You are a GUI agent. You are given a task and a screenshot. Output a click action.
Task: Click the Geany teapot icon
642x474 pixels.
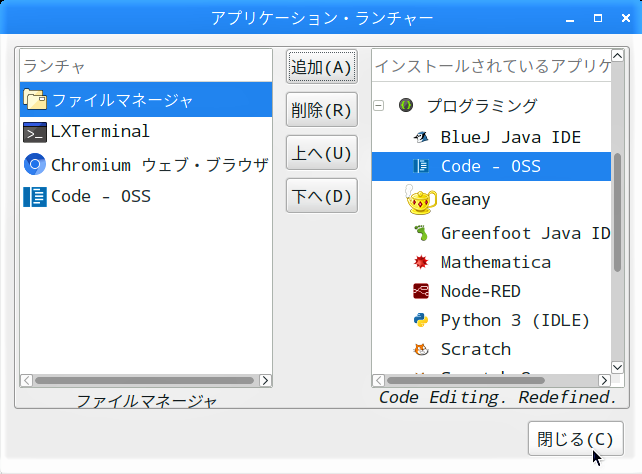[x=421, y=199]
